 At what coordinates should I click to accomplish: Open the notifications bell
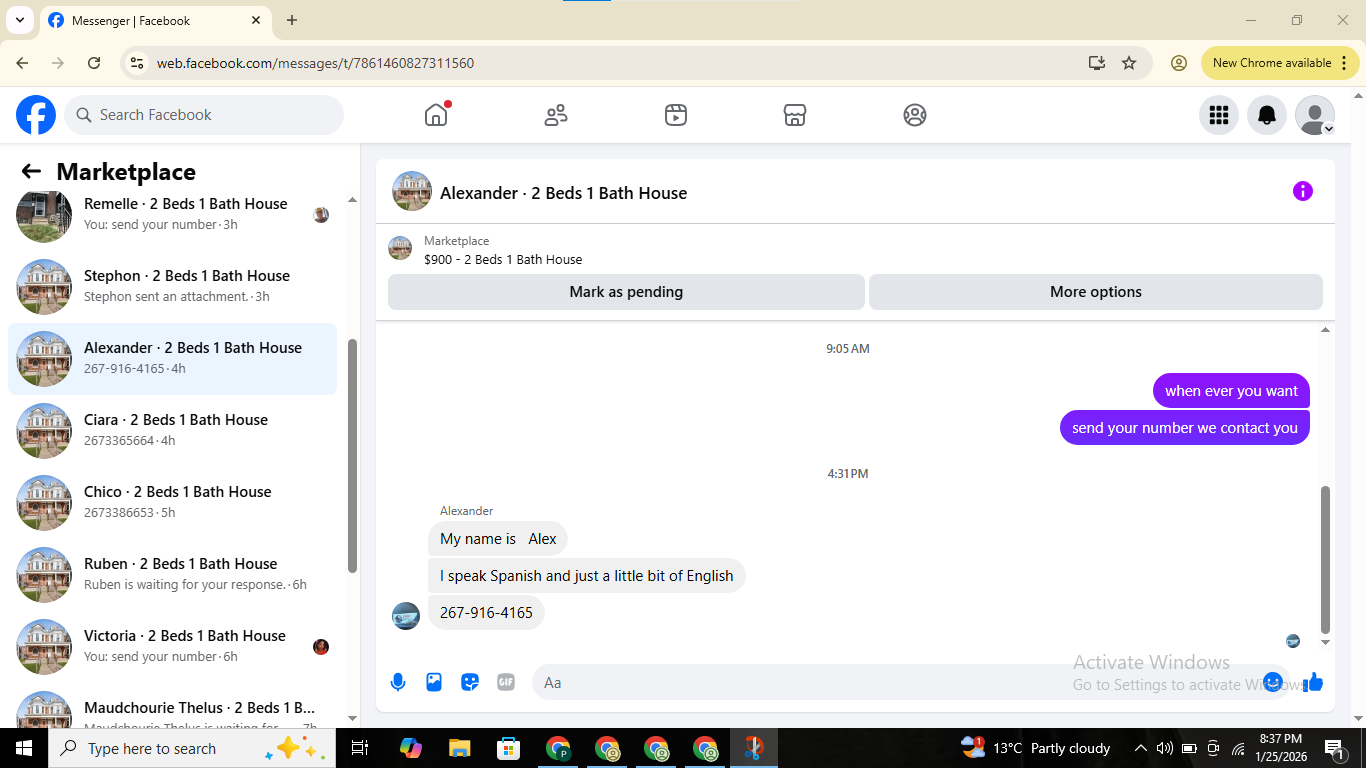1267,115
